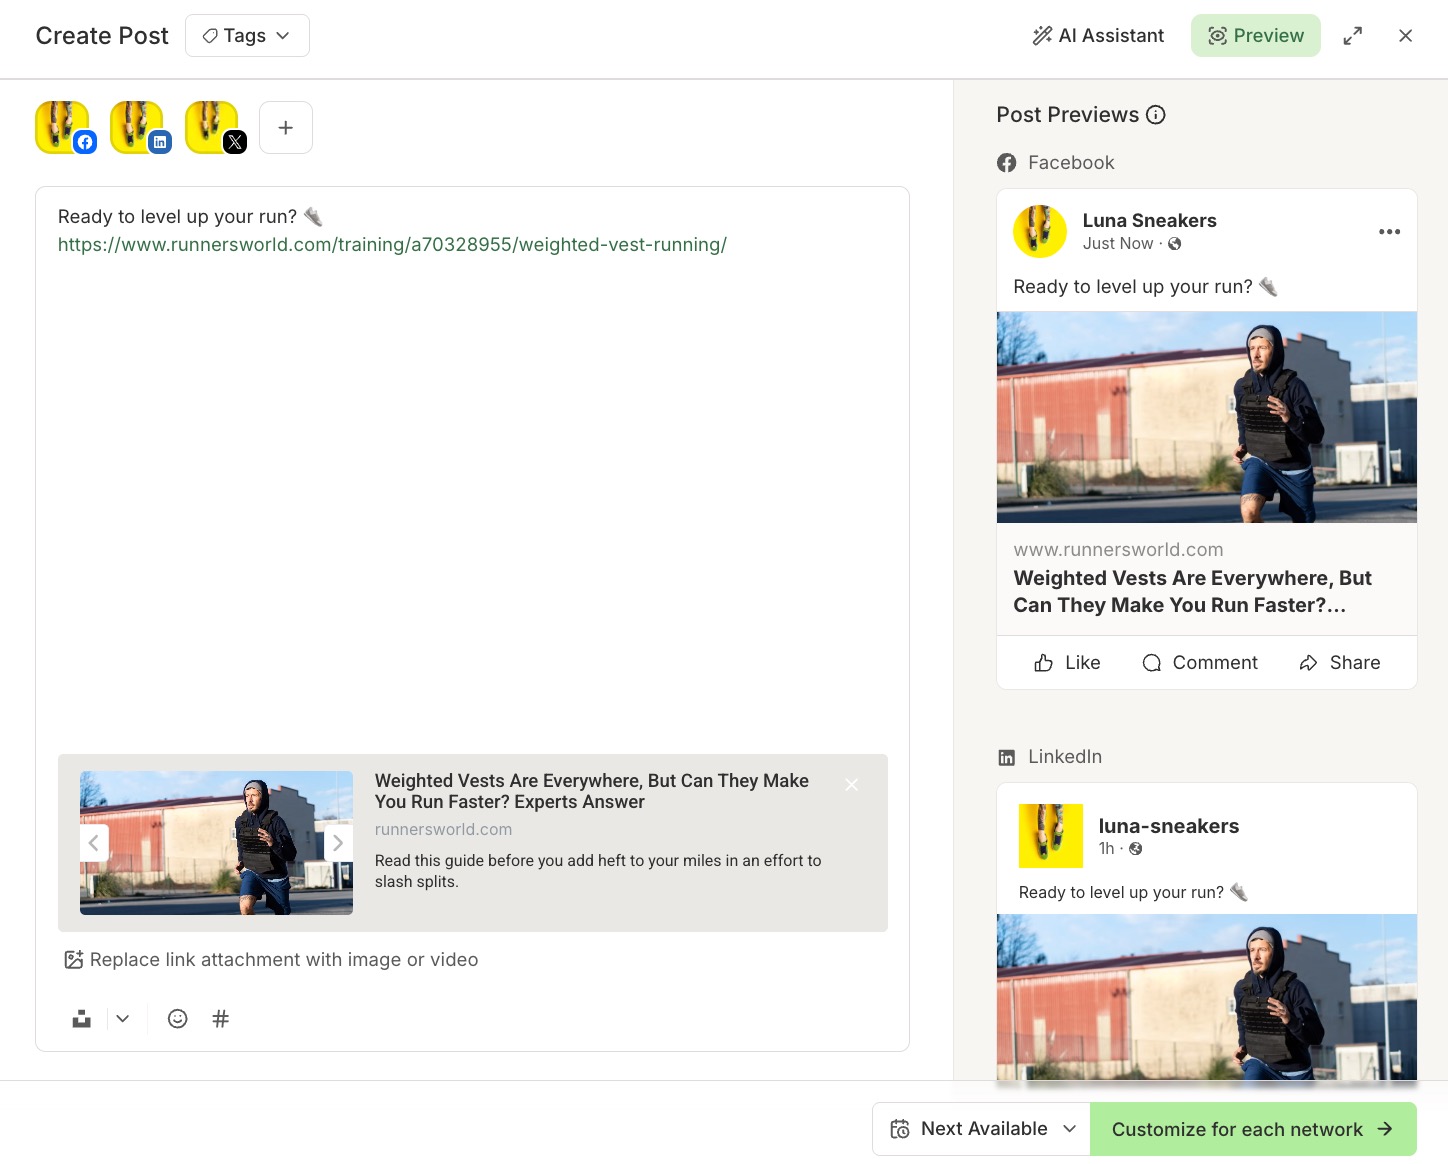The width and height of the screenshot is (1448, 1164).
Task: Expand the integrations dropdown arrow
Action: 123,1019
